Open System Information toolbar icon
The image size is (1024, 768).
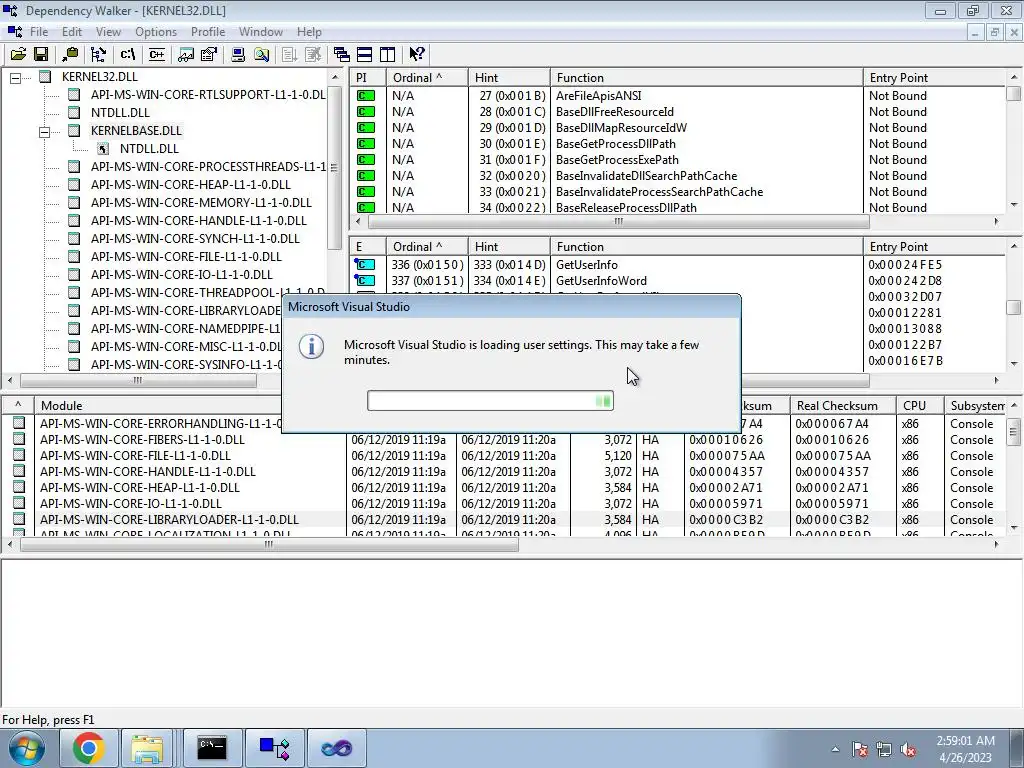pos(238,54)
